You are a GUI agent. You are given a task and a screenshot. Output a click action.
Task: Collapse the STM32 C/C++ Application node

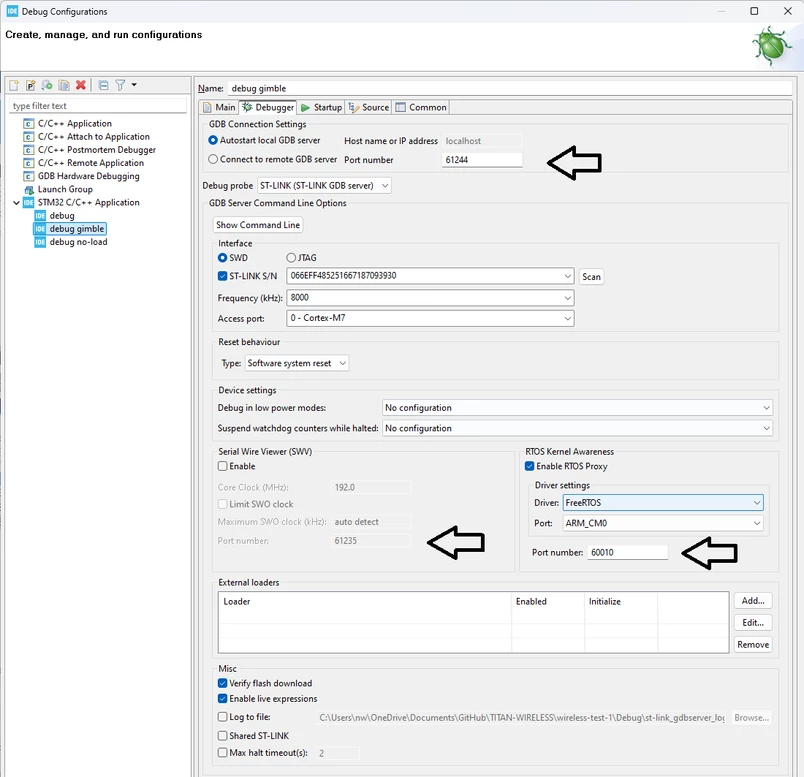click(x=16, y=203)
